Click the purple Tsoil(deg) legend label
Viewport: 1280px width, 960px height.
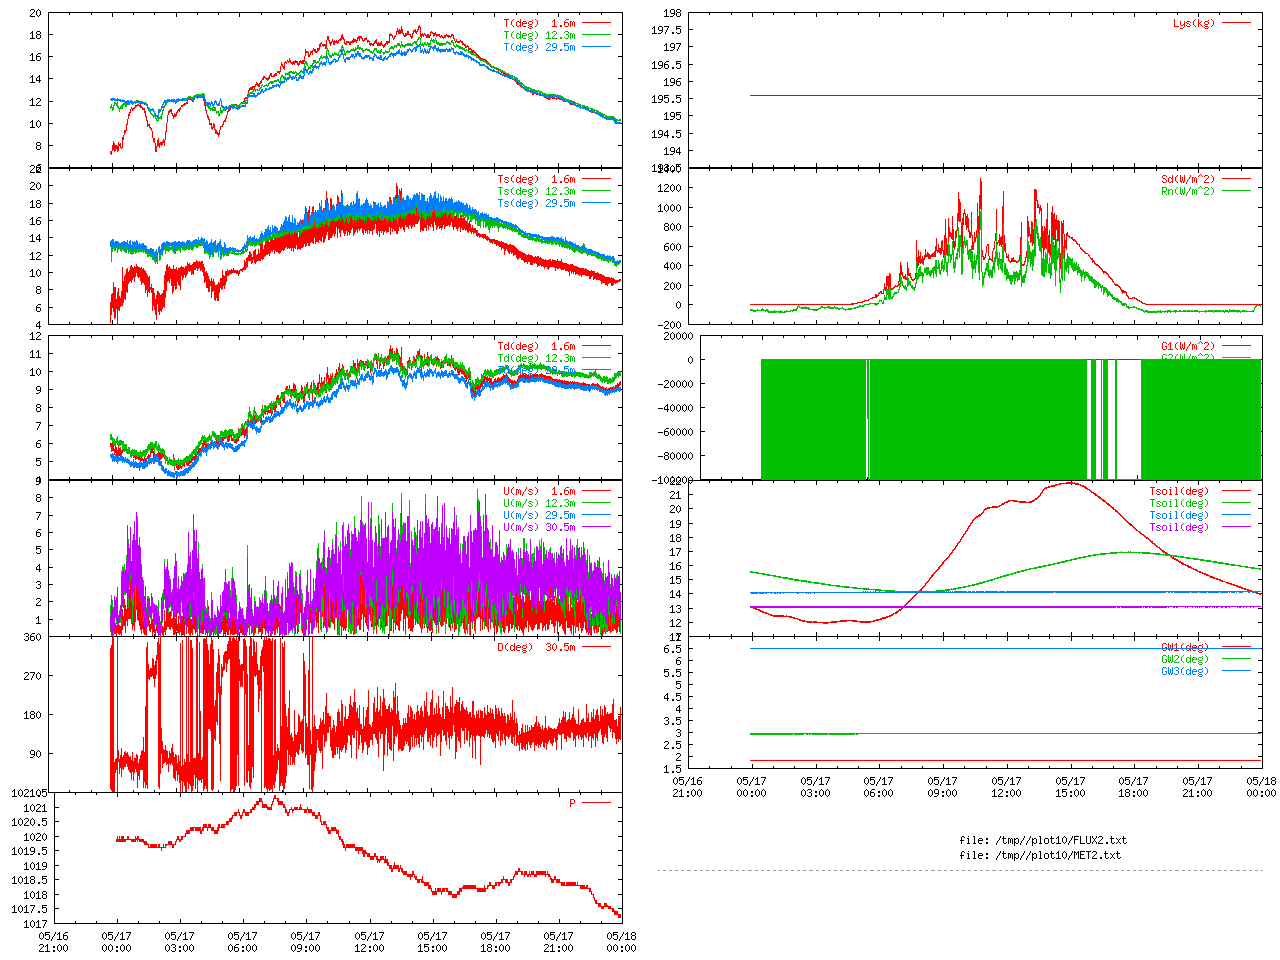[1179, 527]
